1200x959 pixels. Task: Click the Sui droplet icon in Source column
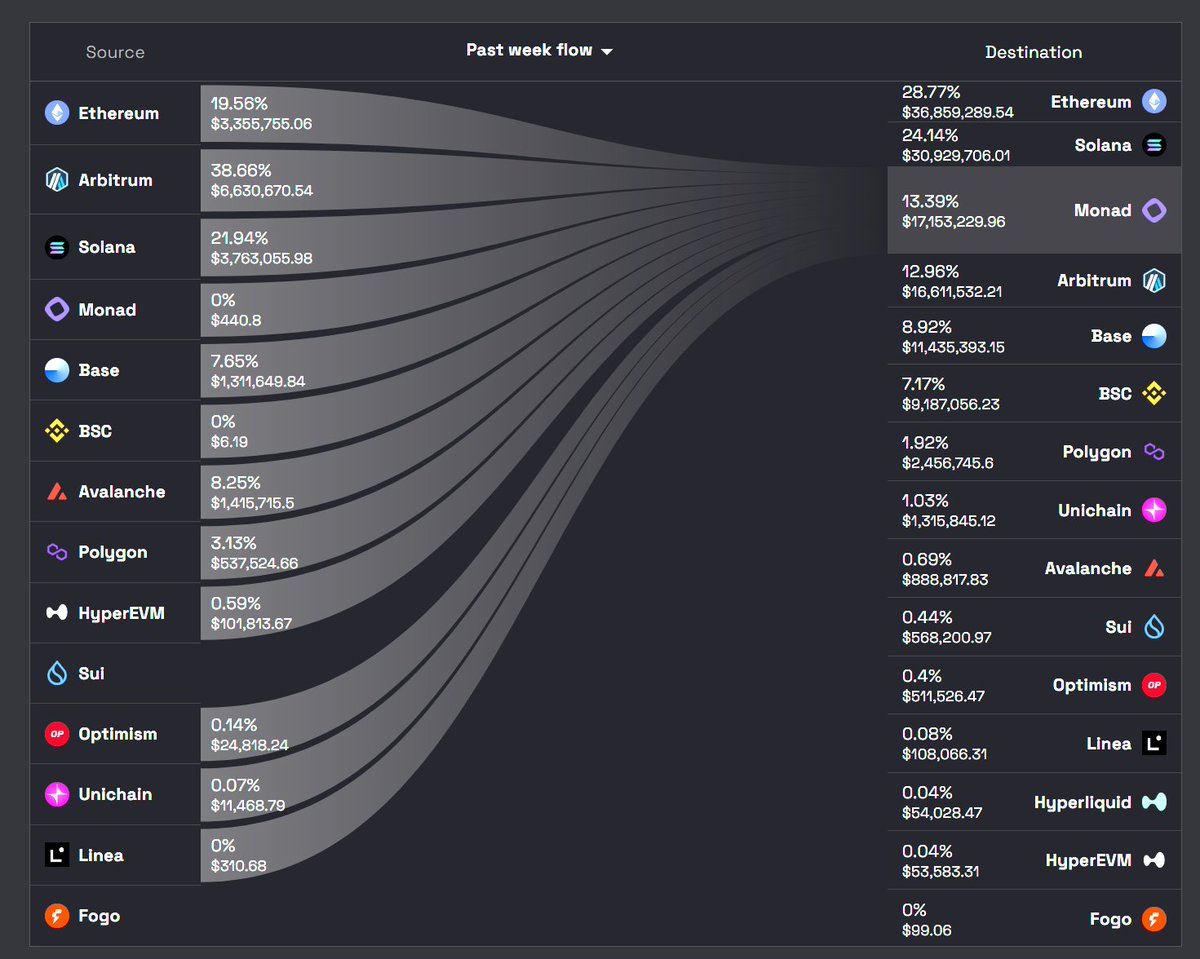(57, 673)
